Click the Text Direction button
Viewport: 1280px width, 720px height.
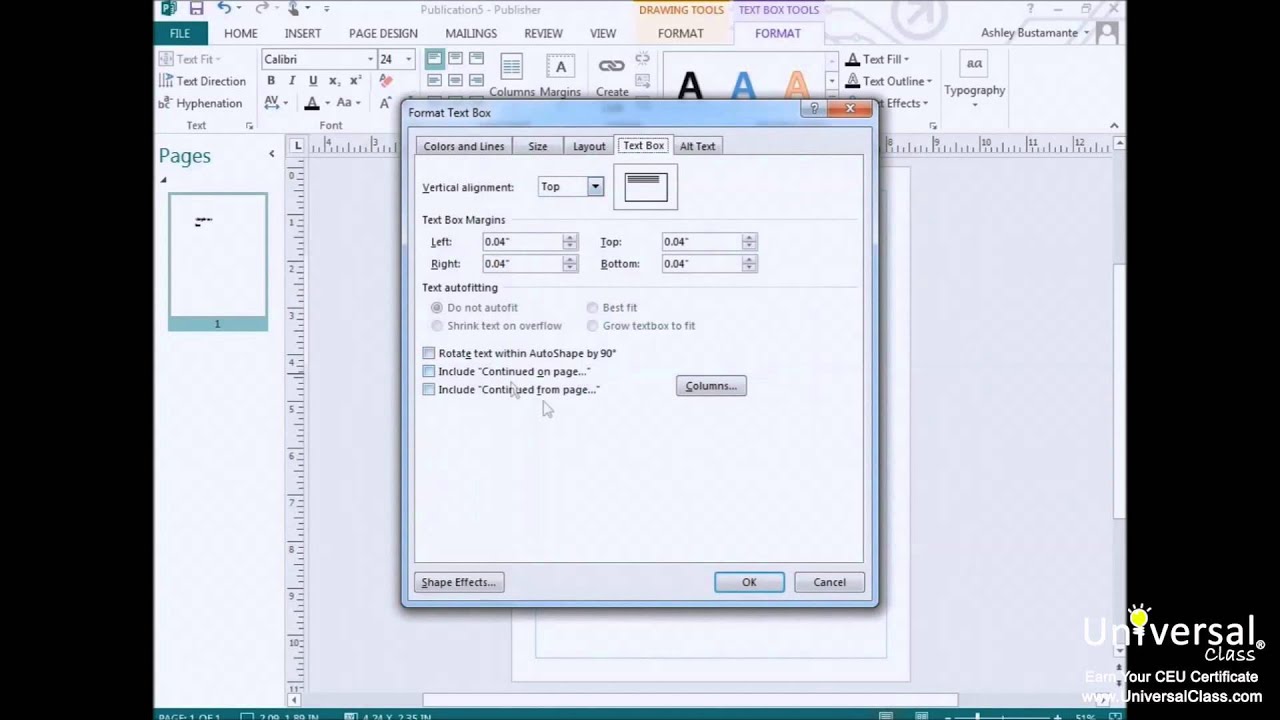pos(202,81)
